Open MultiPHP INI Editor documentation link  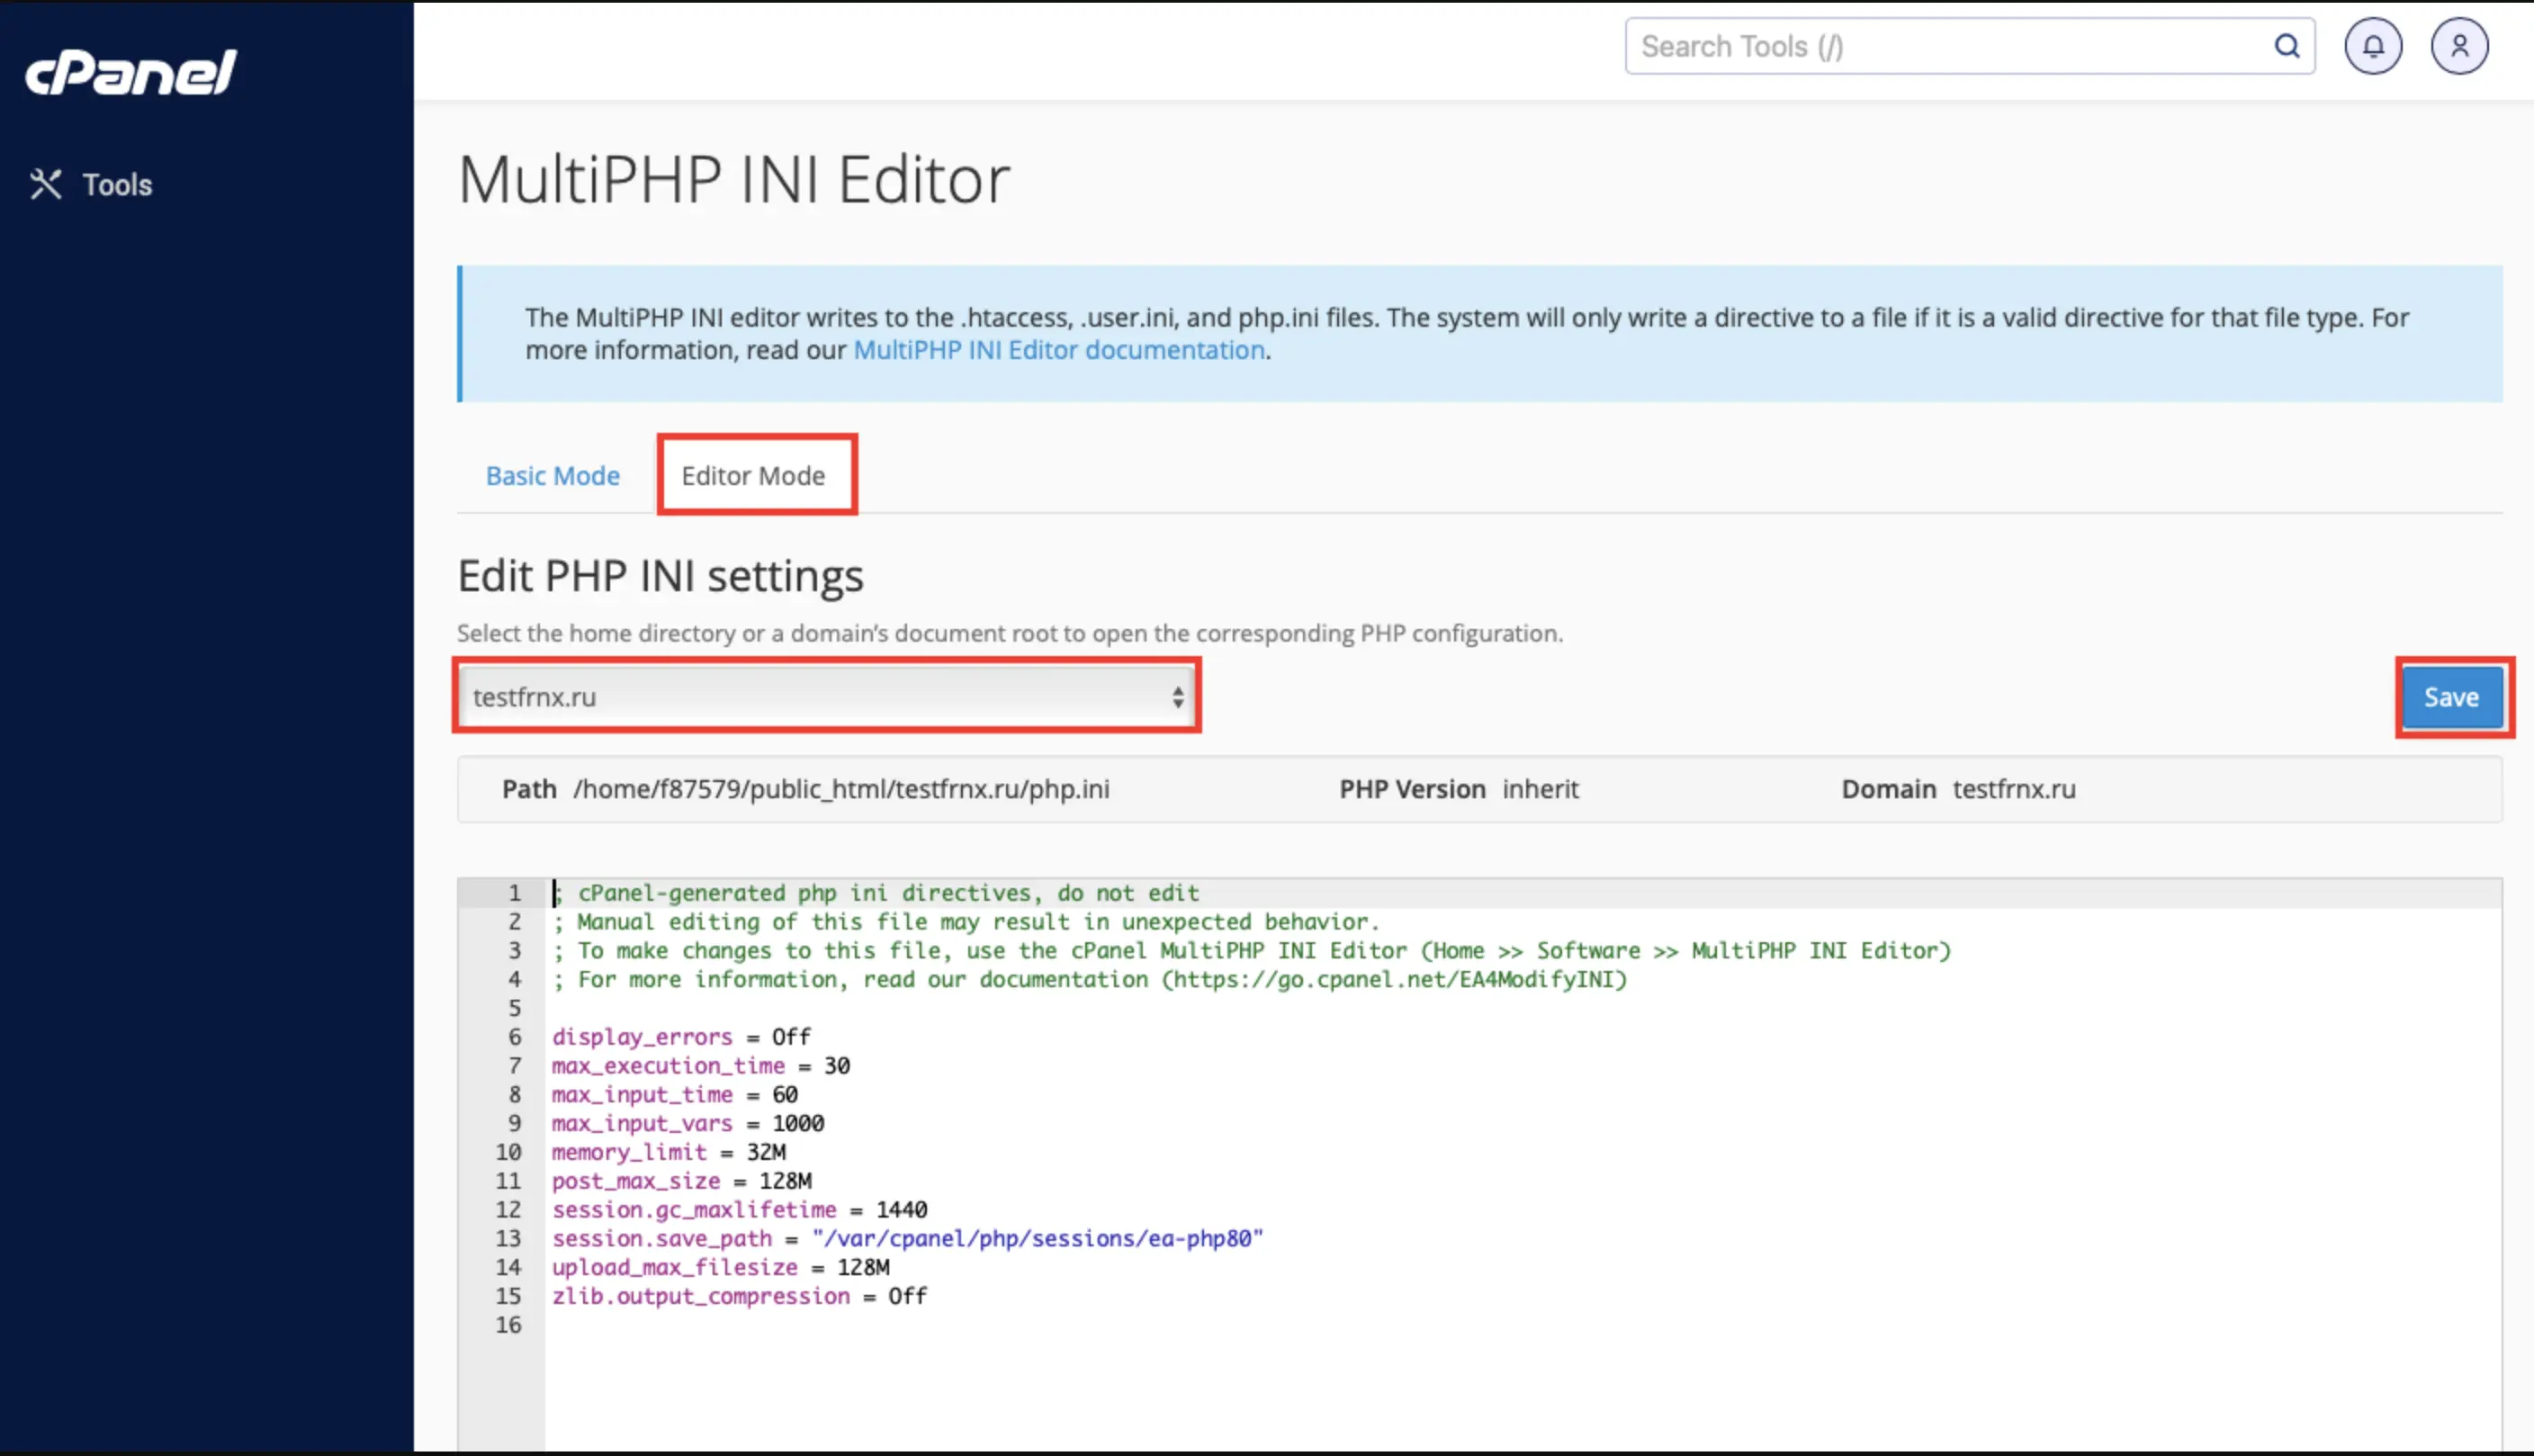1059,350
